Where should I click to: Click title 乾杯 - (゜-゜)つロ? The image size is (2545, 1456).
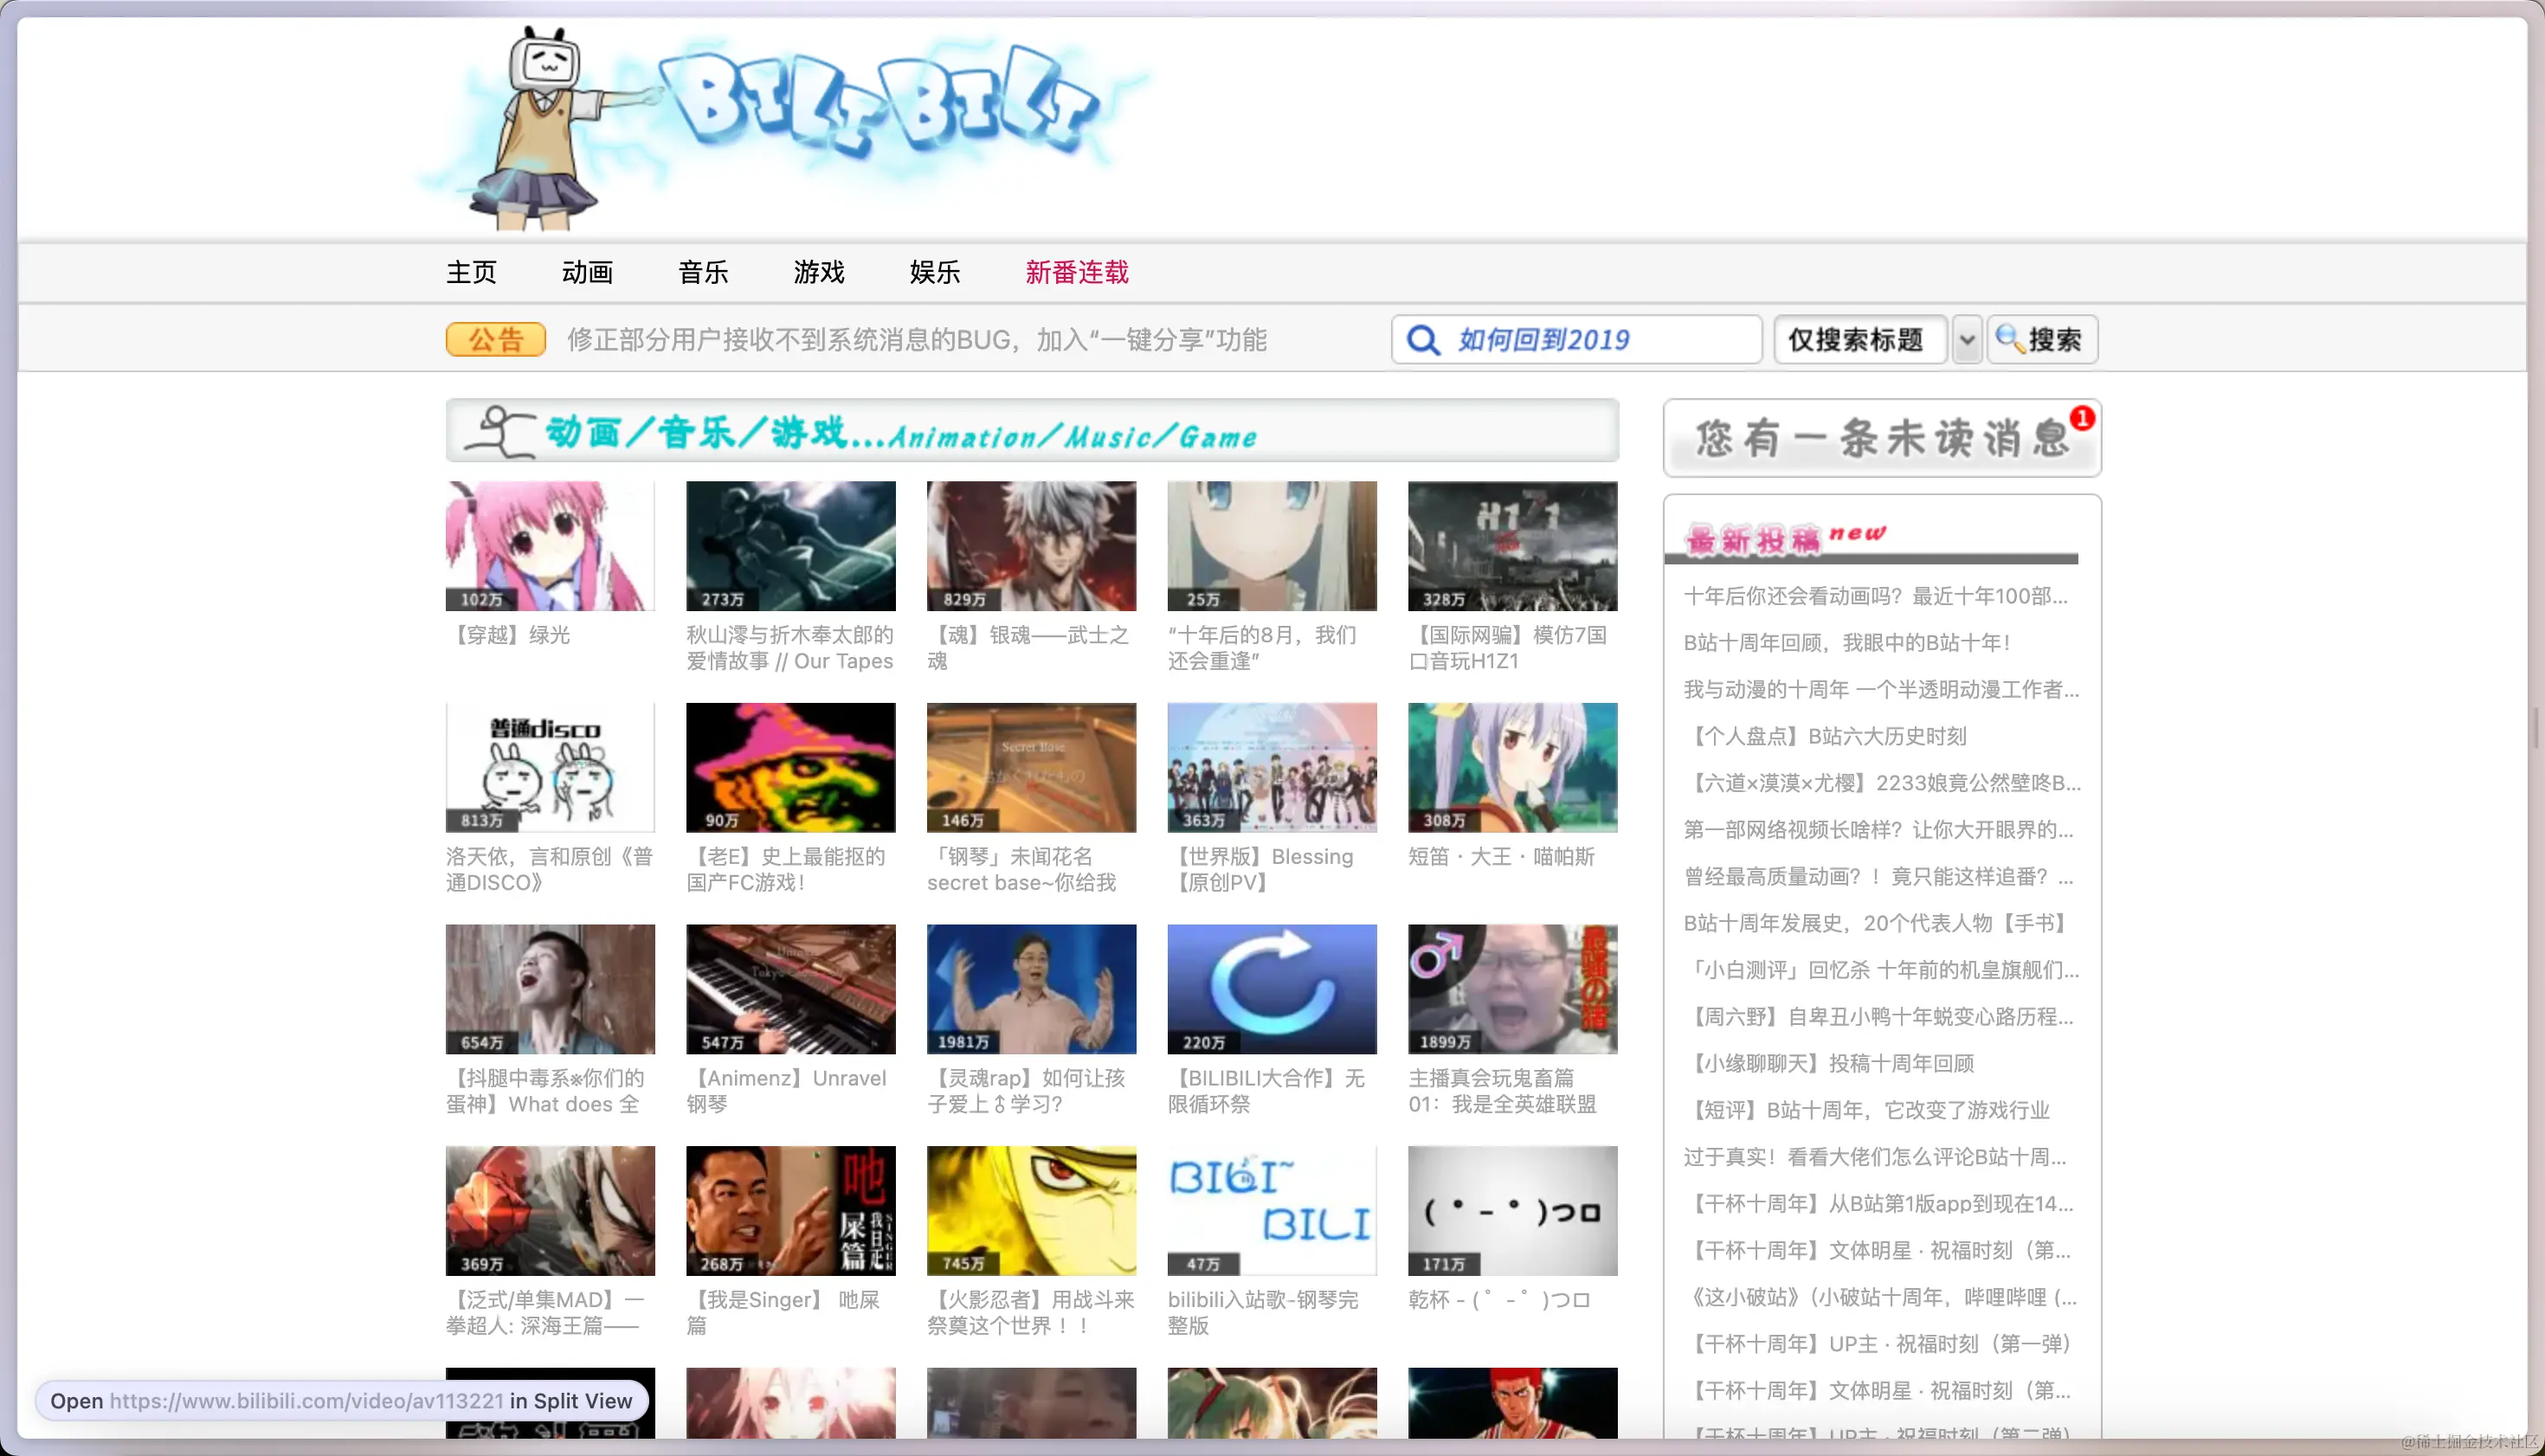1499,1300
